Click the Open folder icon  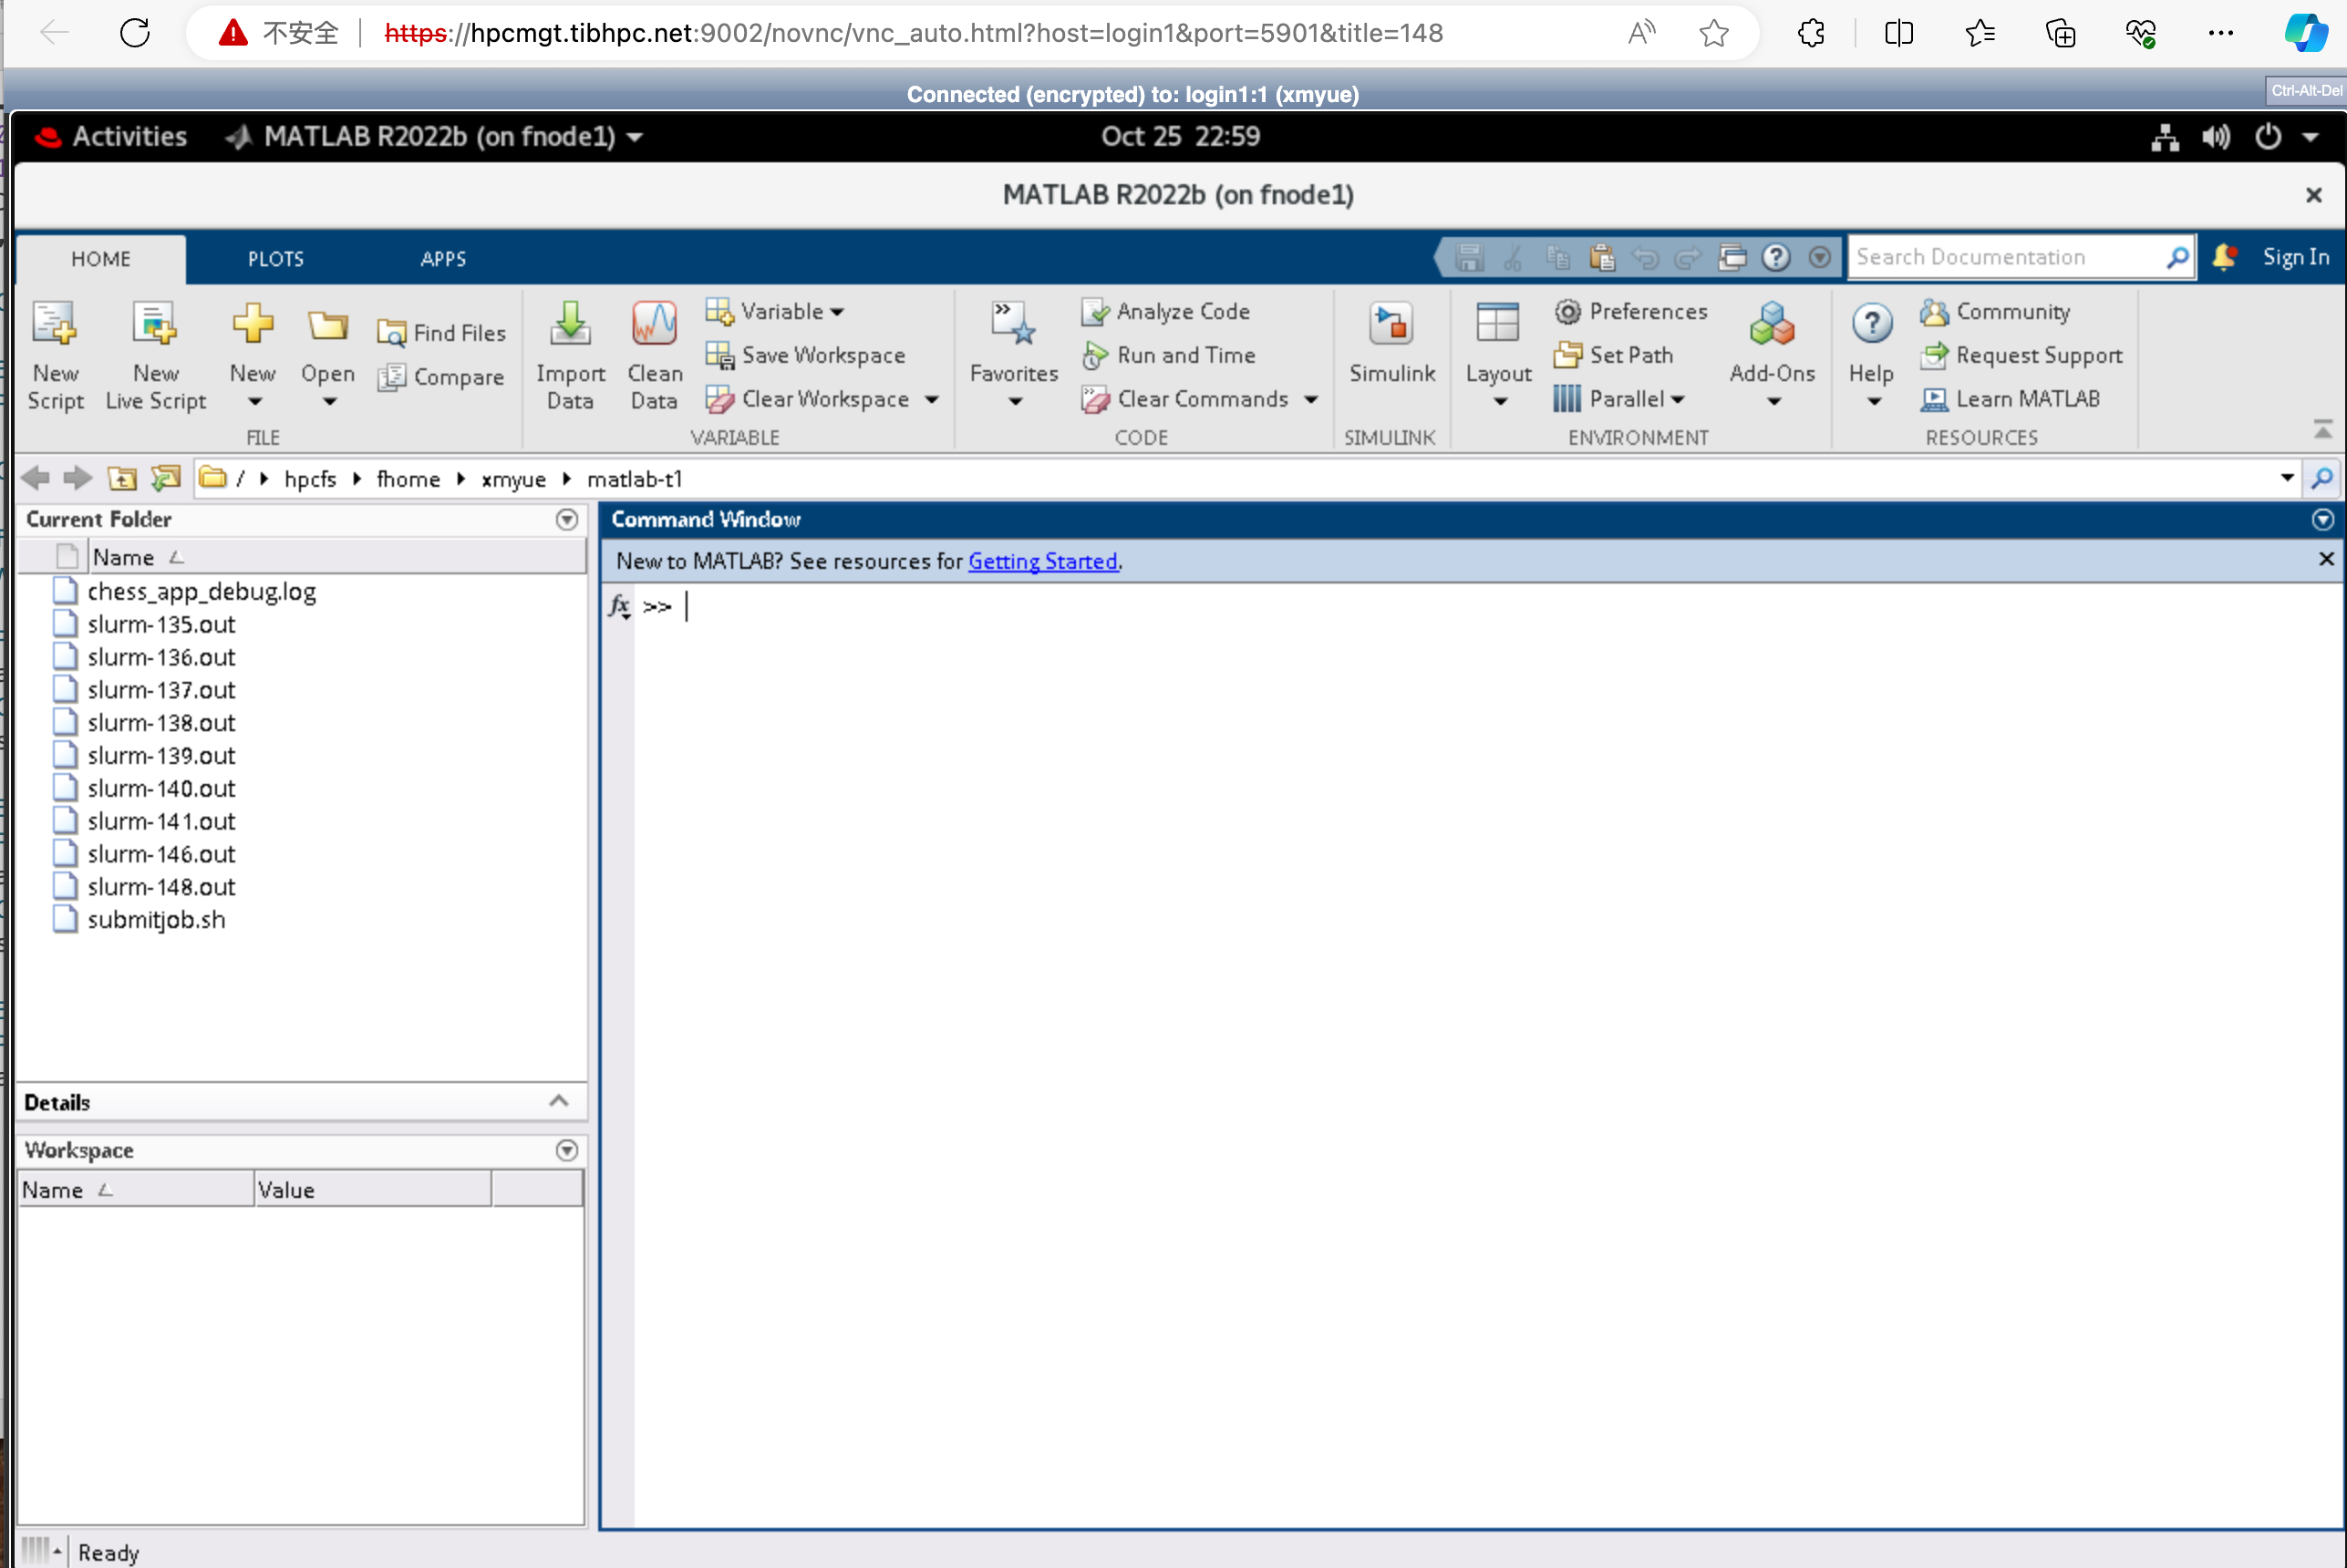(x=327, y=327)
